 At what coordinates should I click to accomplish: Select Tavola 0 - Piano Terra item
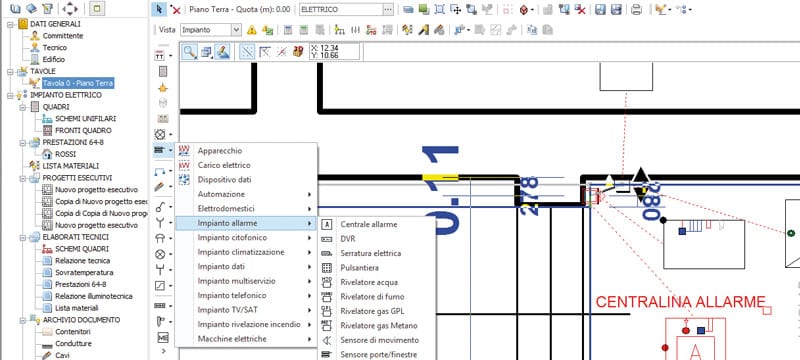78,83
